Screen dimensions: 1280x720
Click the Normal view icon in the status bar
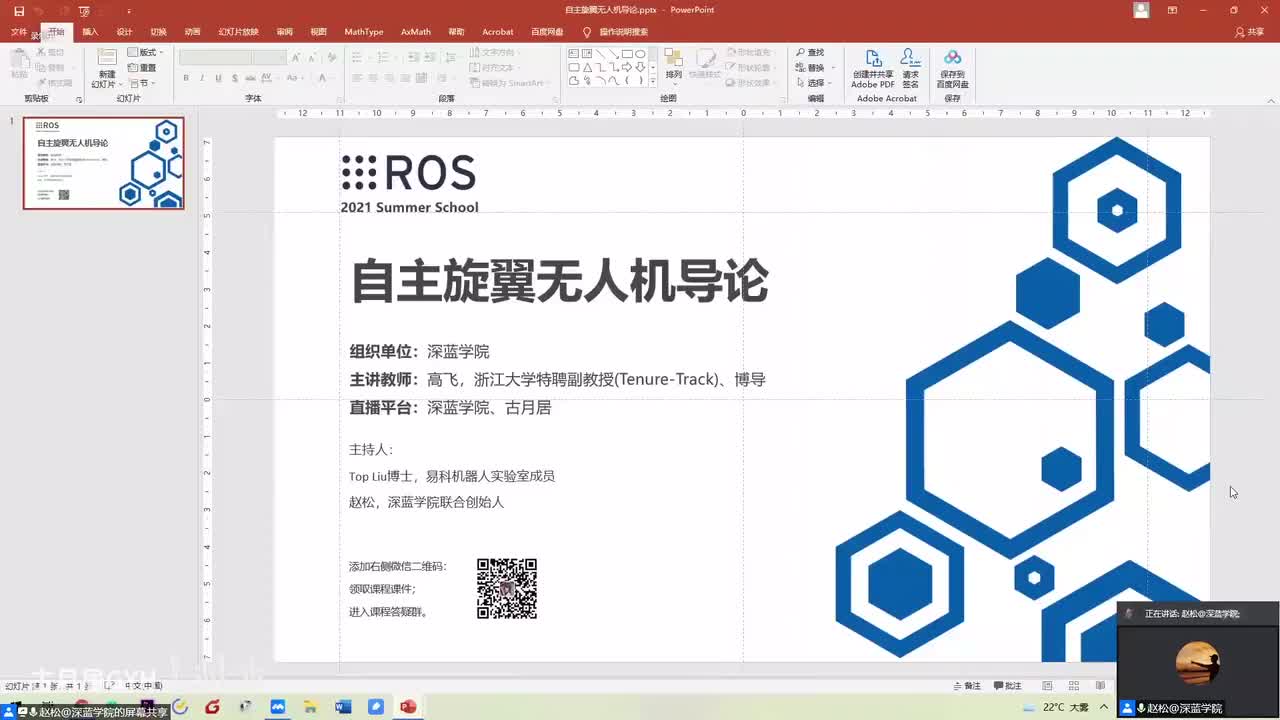pos(1047,686)
